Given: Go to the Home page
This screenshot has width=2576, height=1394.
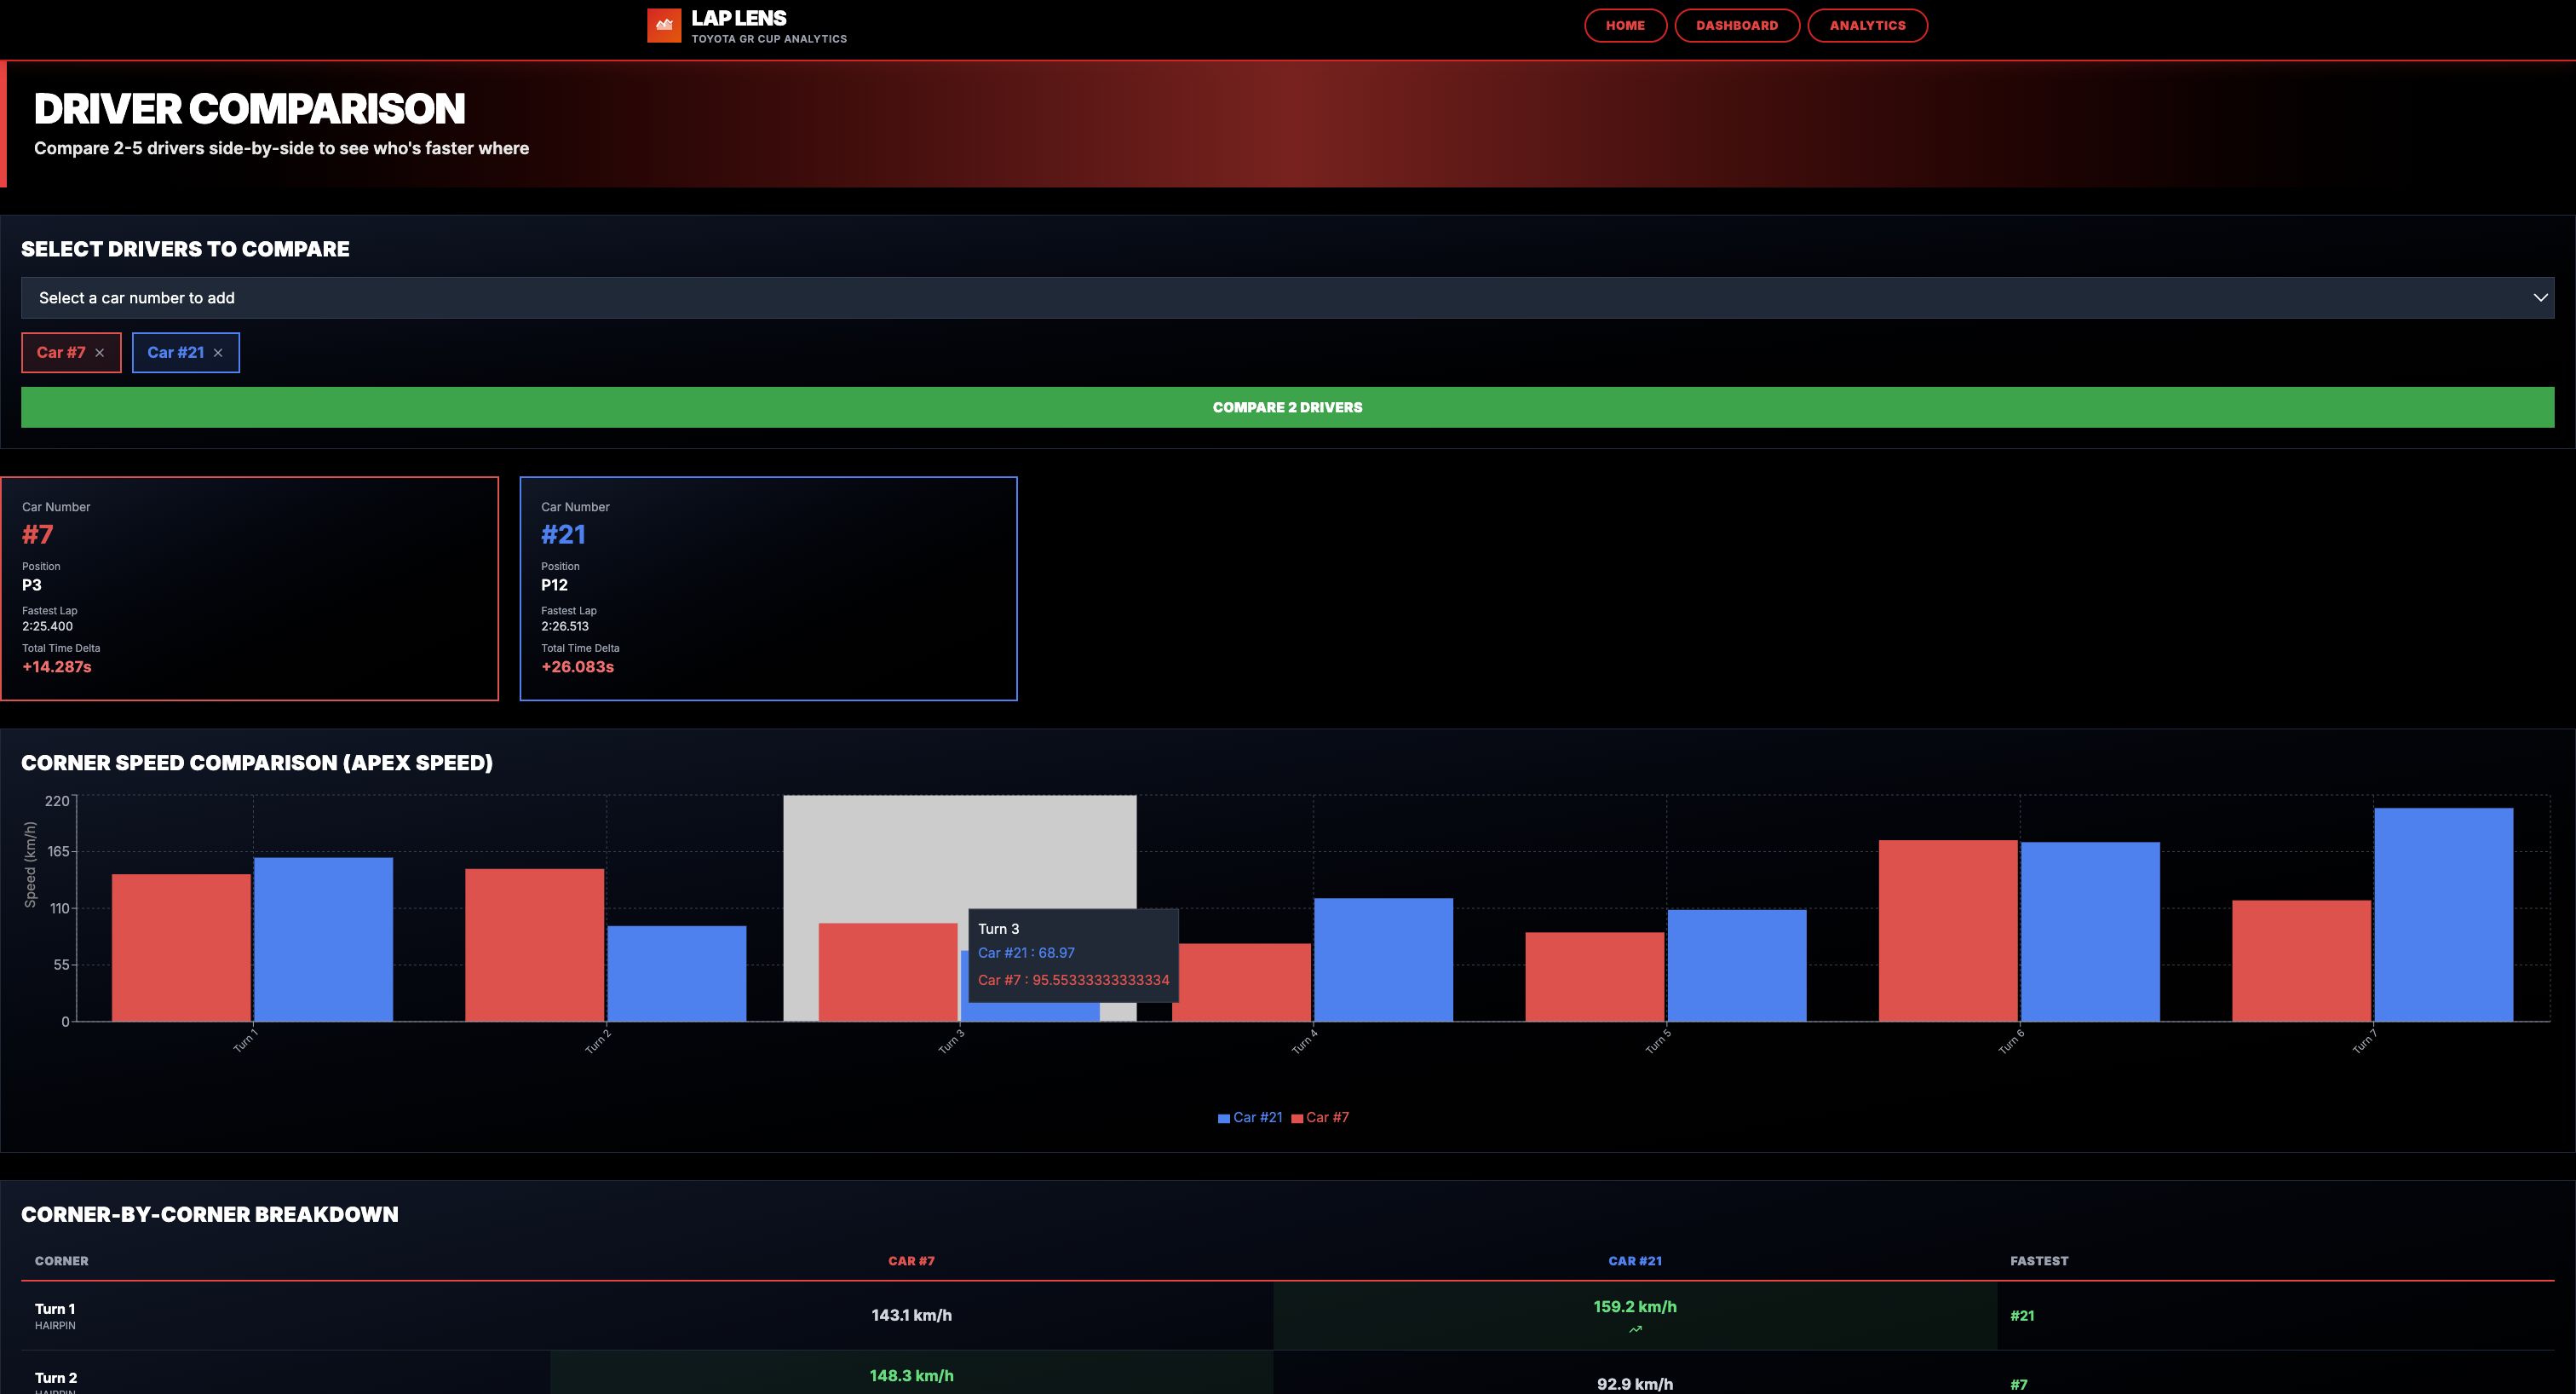Looking at the screenshot, I should click(x=1625, y=26).
